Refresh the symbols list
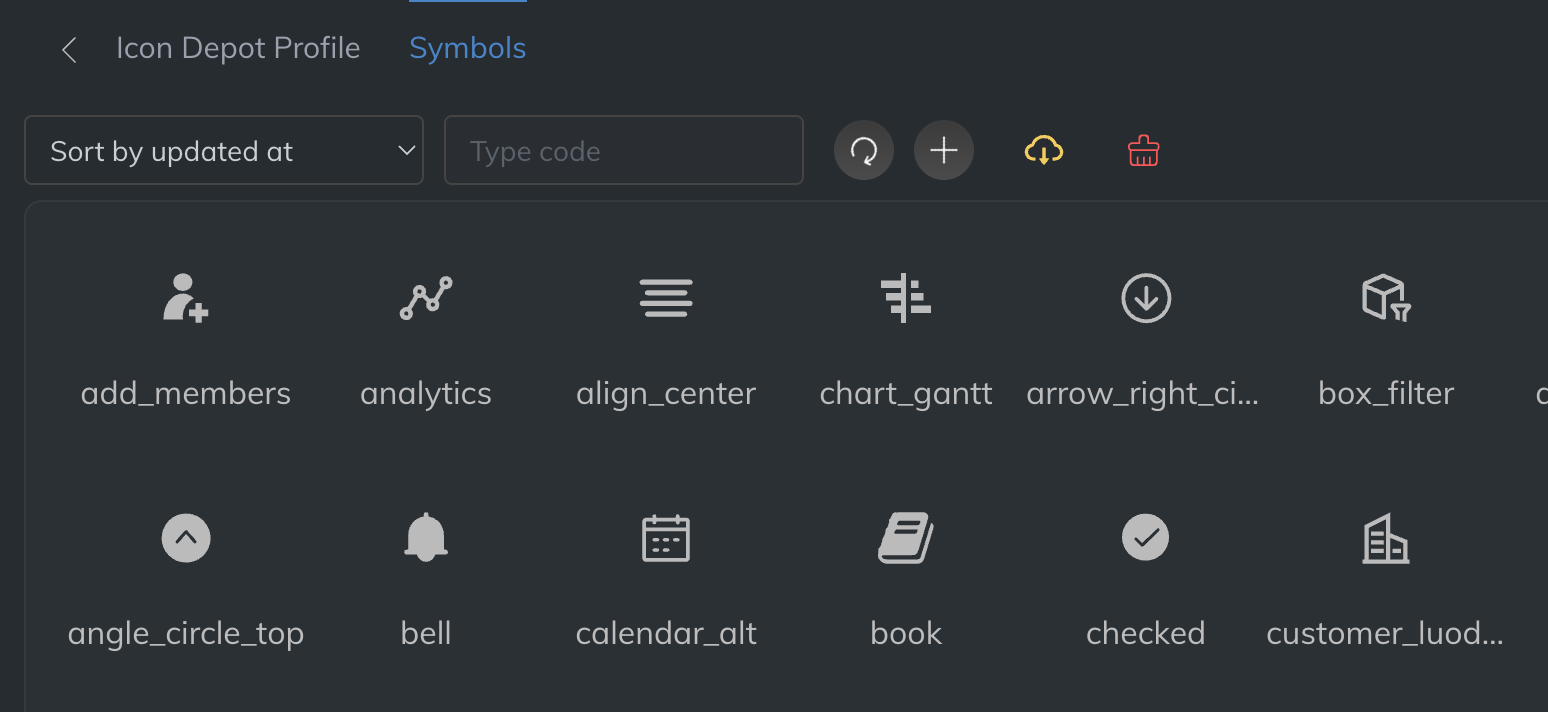Screen dimensions: 1548x712 coord(864,151)
